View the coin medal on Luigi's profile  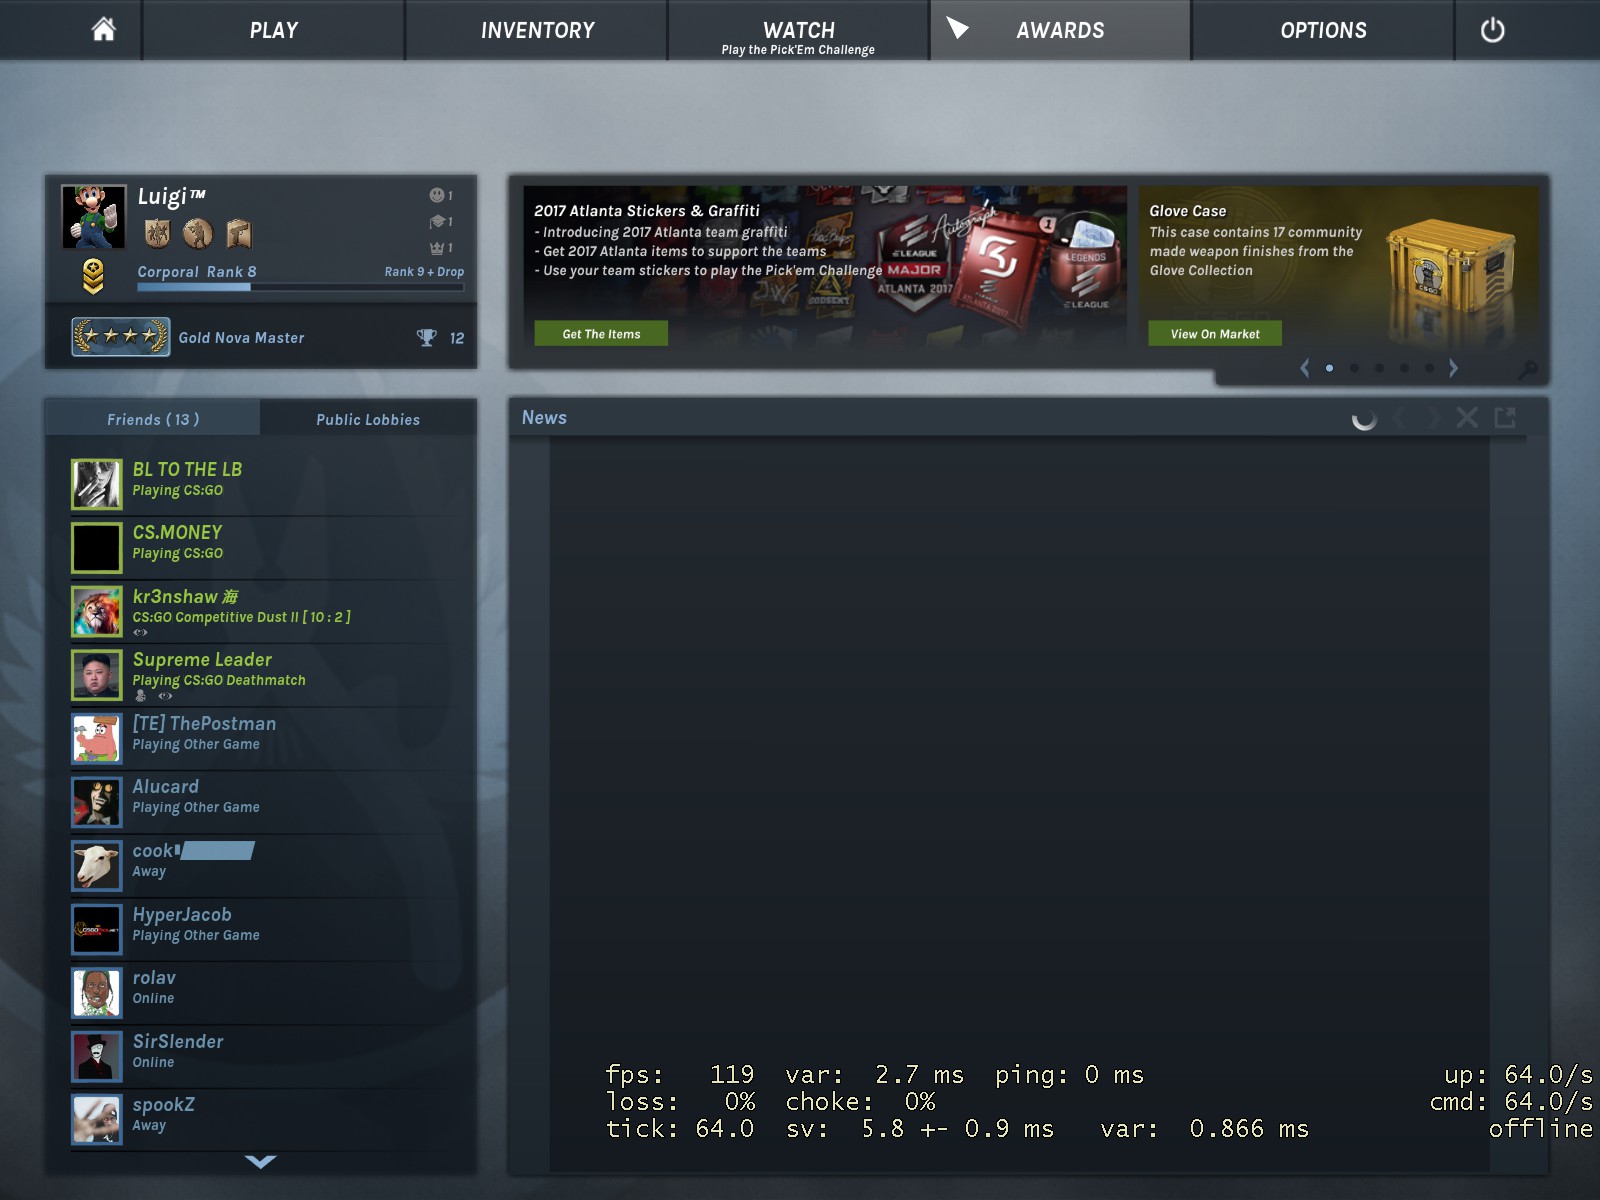[198, 233]
